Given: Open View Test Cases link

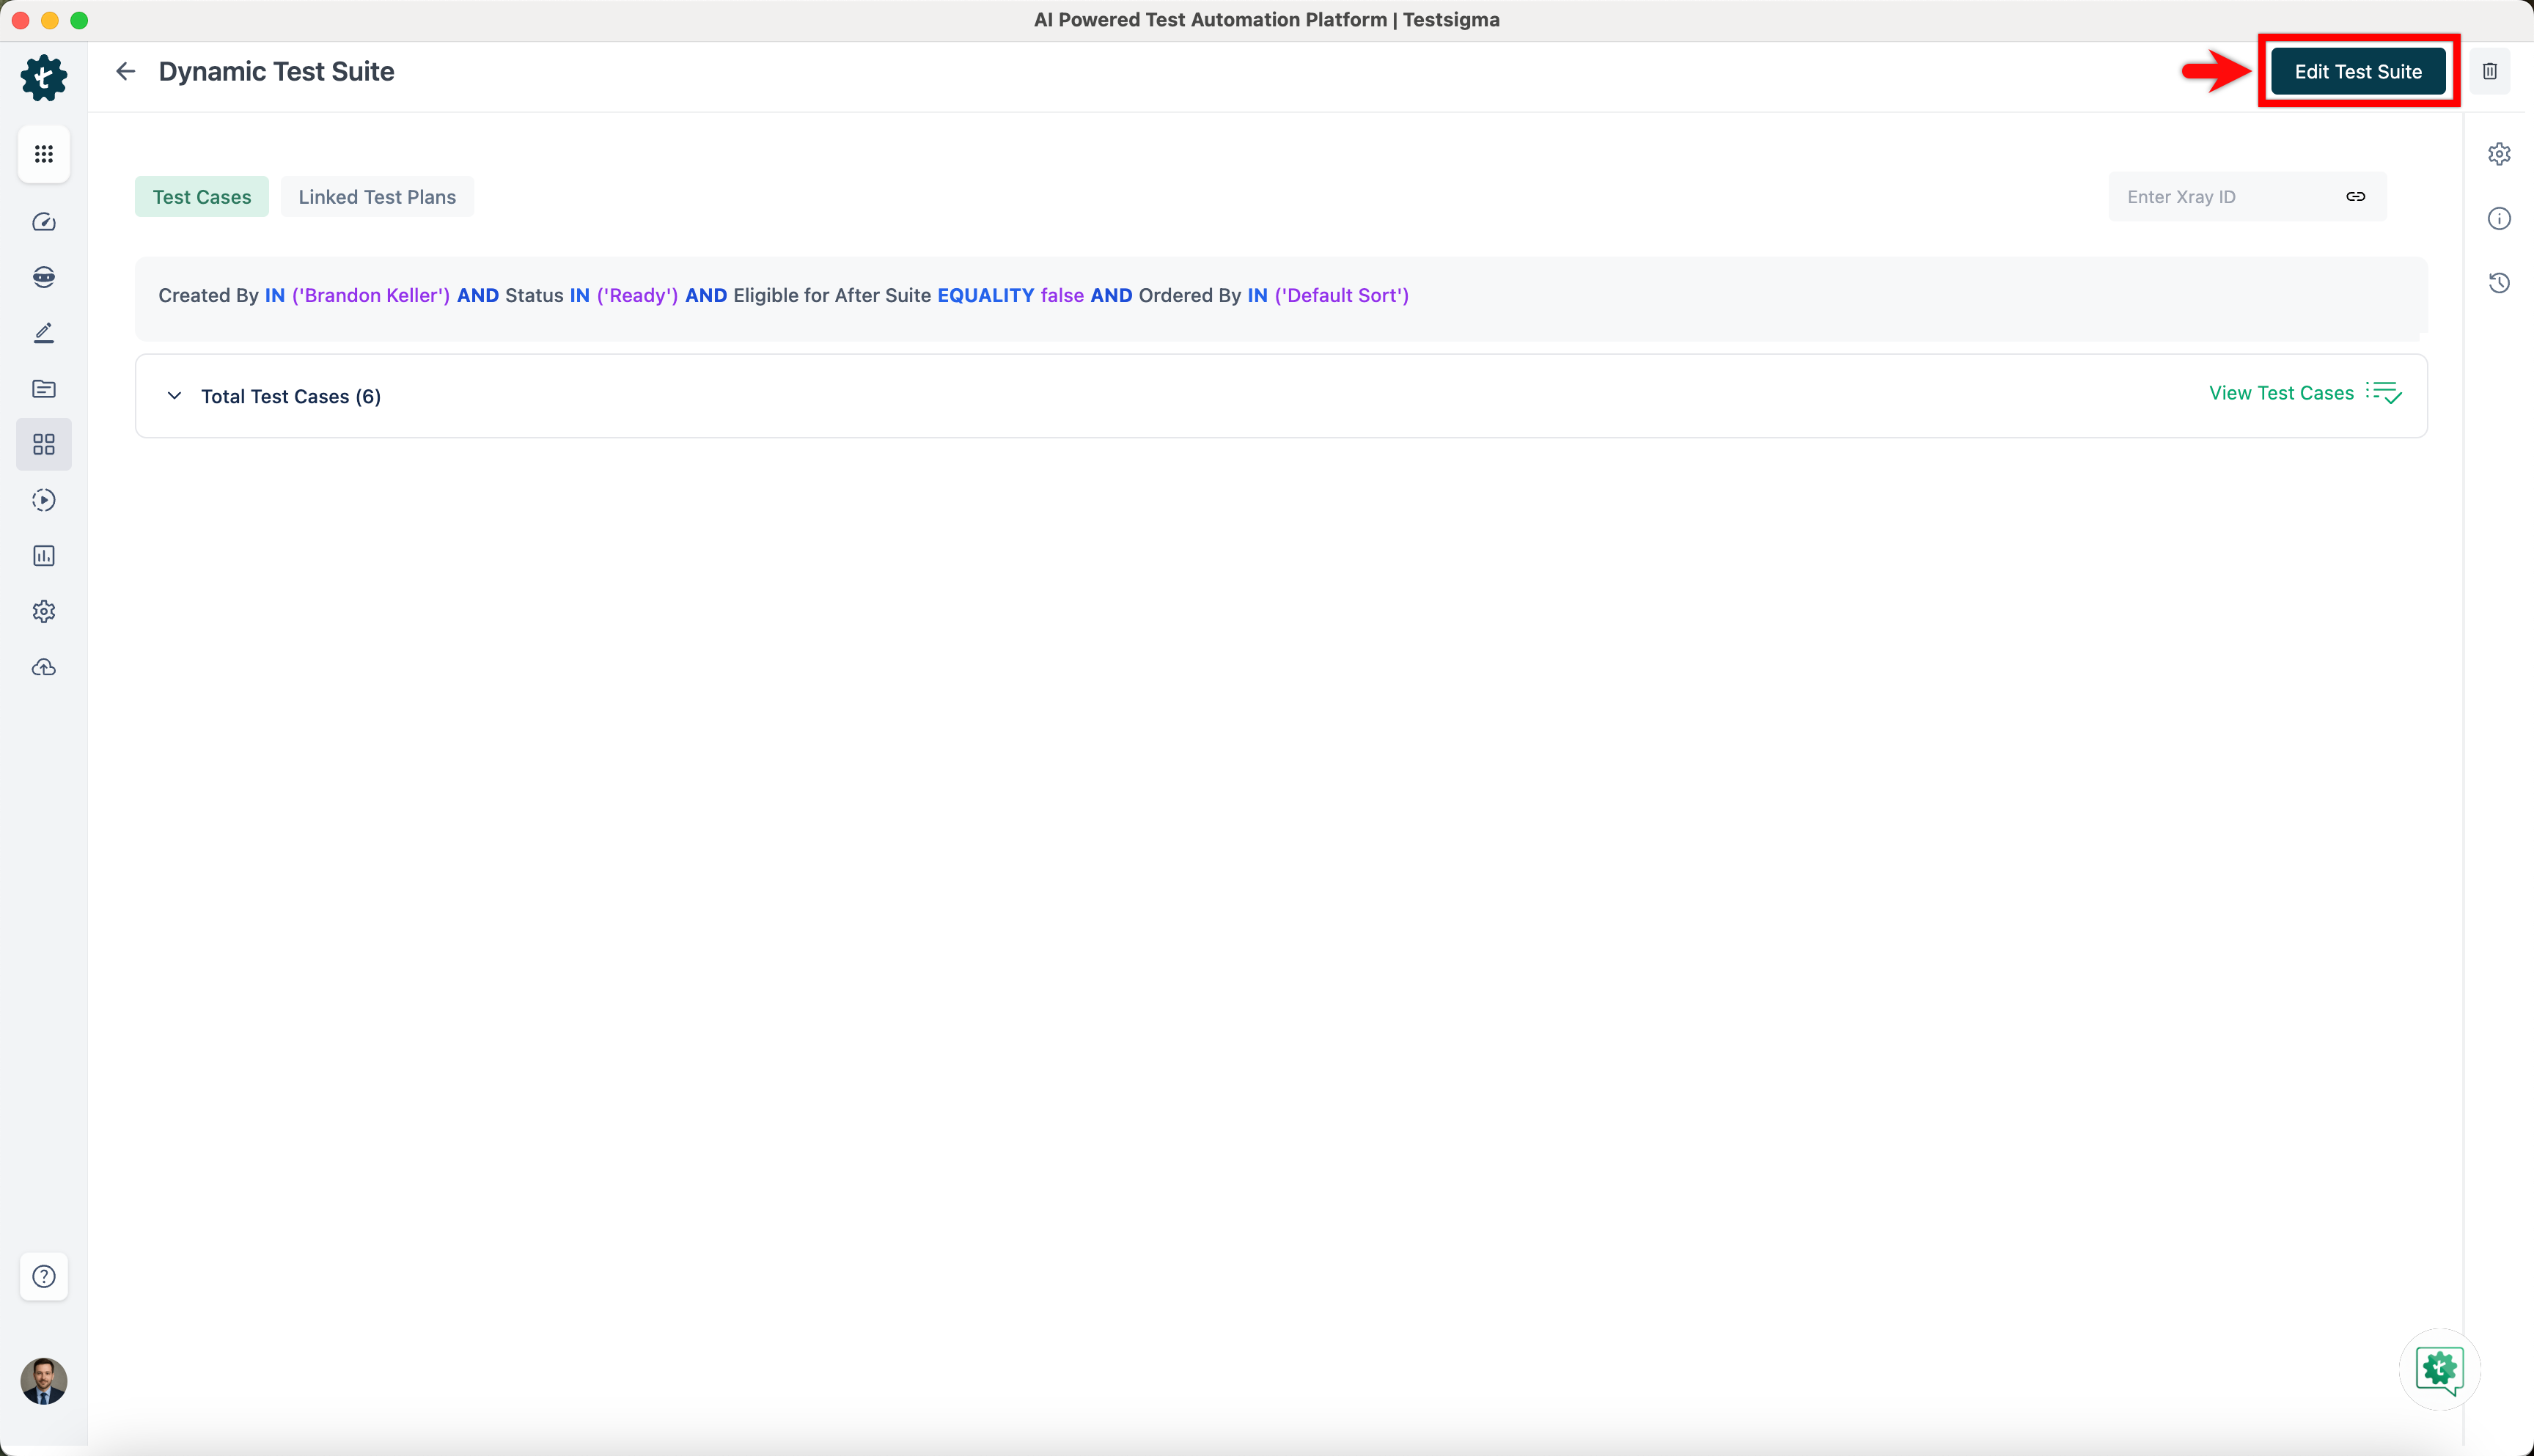Looking at the screenshot, I should [2280, 392].
